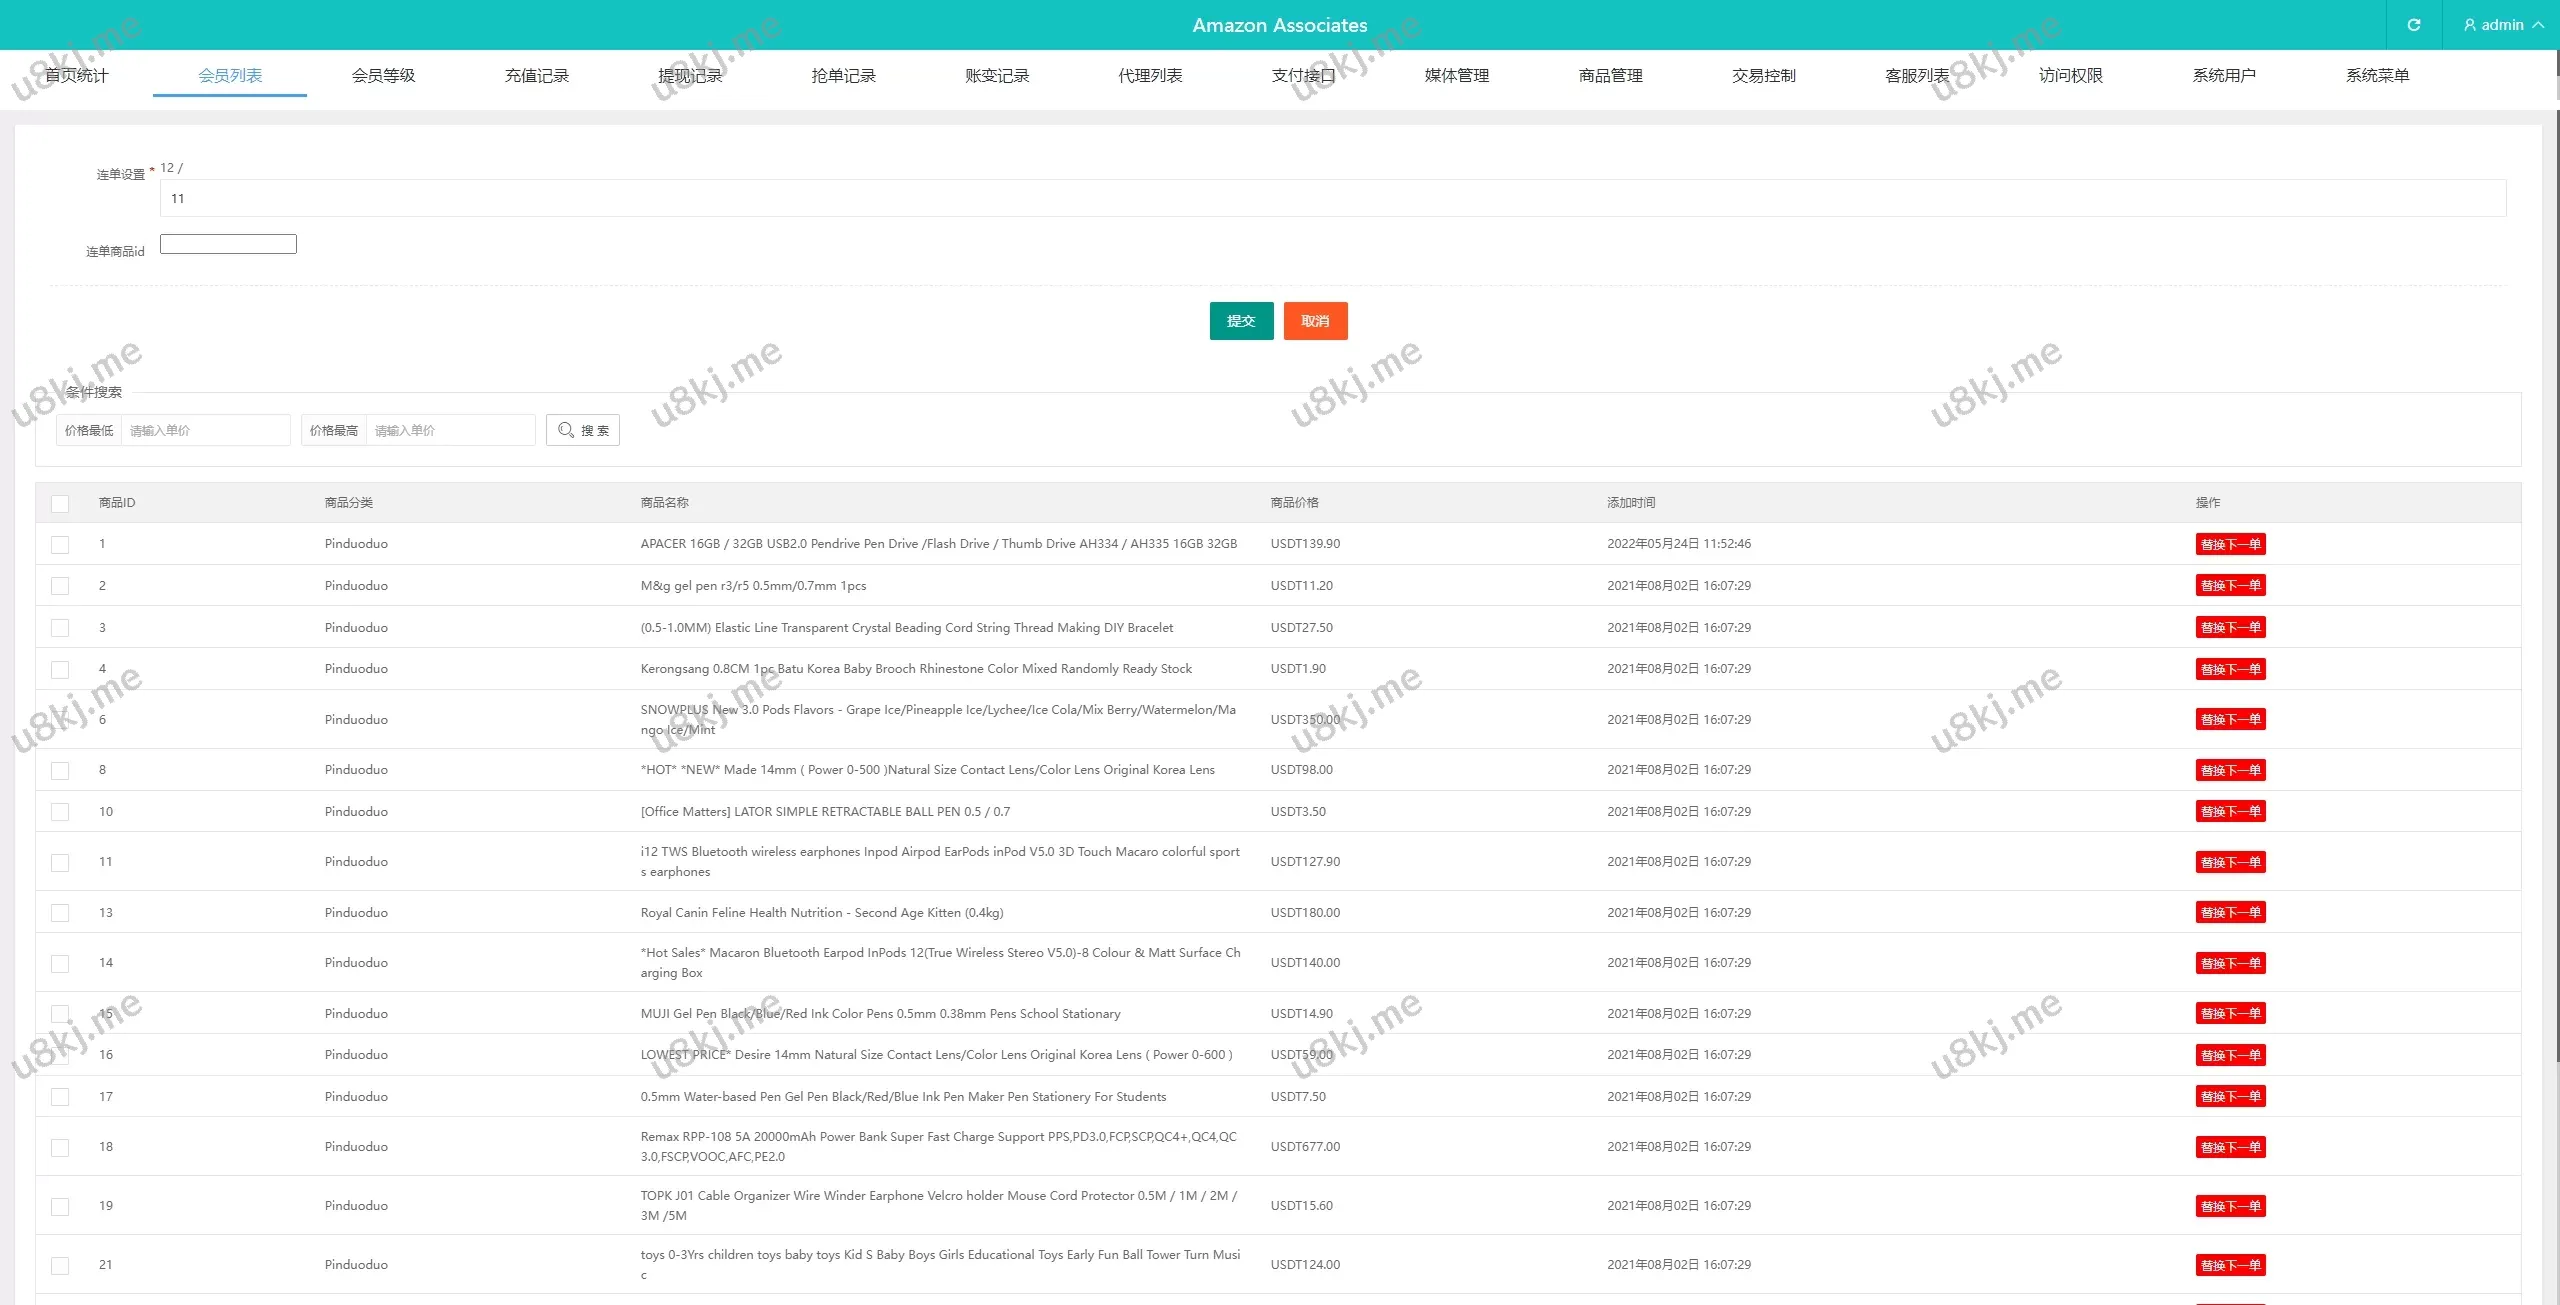Select checkbox for product ID 18
Screen dimensions: 2560x1305
click(x=60, y=1147)
